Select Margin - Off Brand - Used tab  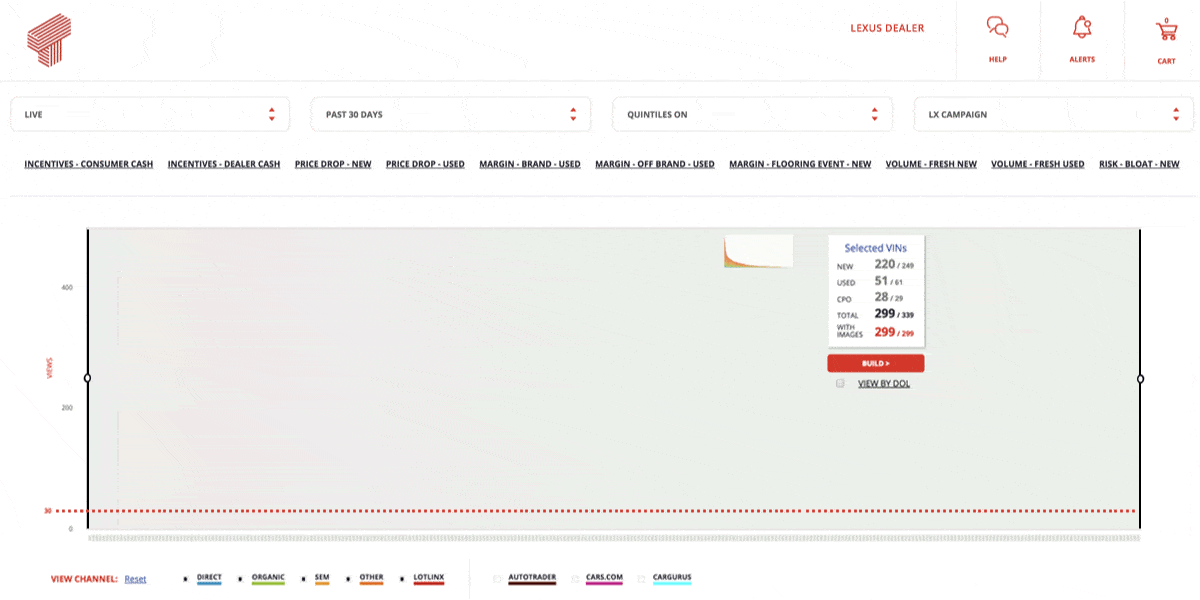655,164
